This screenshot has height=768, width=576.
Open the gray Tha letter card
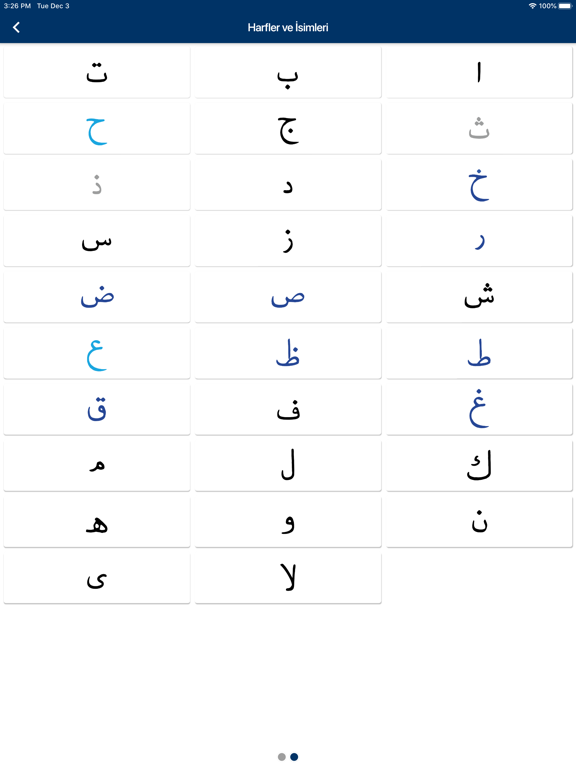[x=479, y=129]
